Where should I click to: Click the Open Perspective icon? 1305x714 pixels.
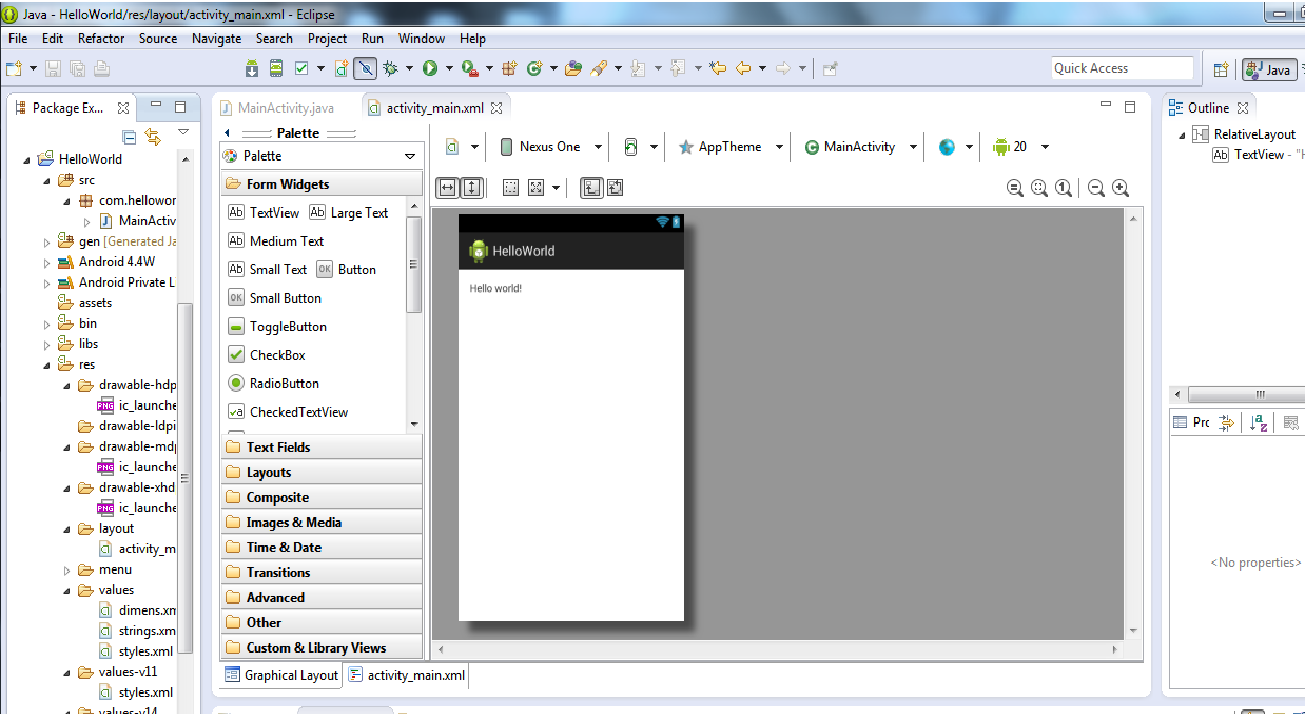pyautogui.click(x=1220, y=69)
